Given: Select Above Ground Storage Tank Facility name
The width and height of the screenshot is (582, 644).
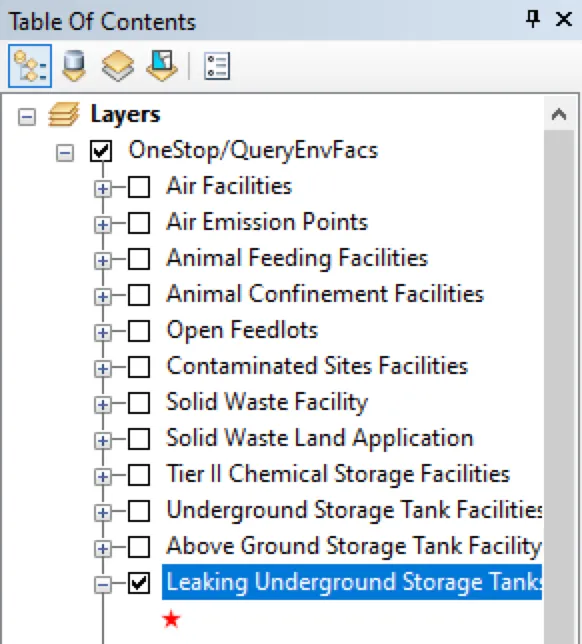Looking at the screenshot, I should [x=354, y=547].
